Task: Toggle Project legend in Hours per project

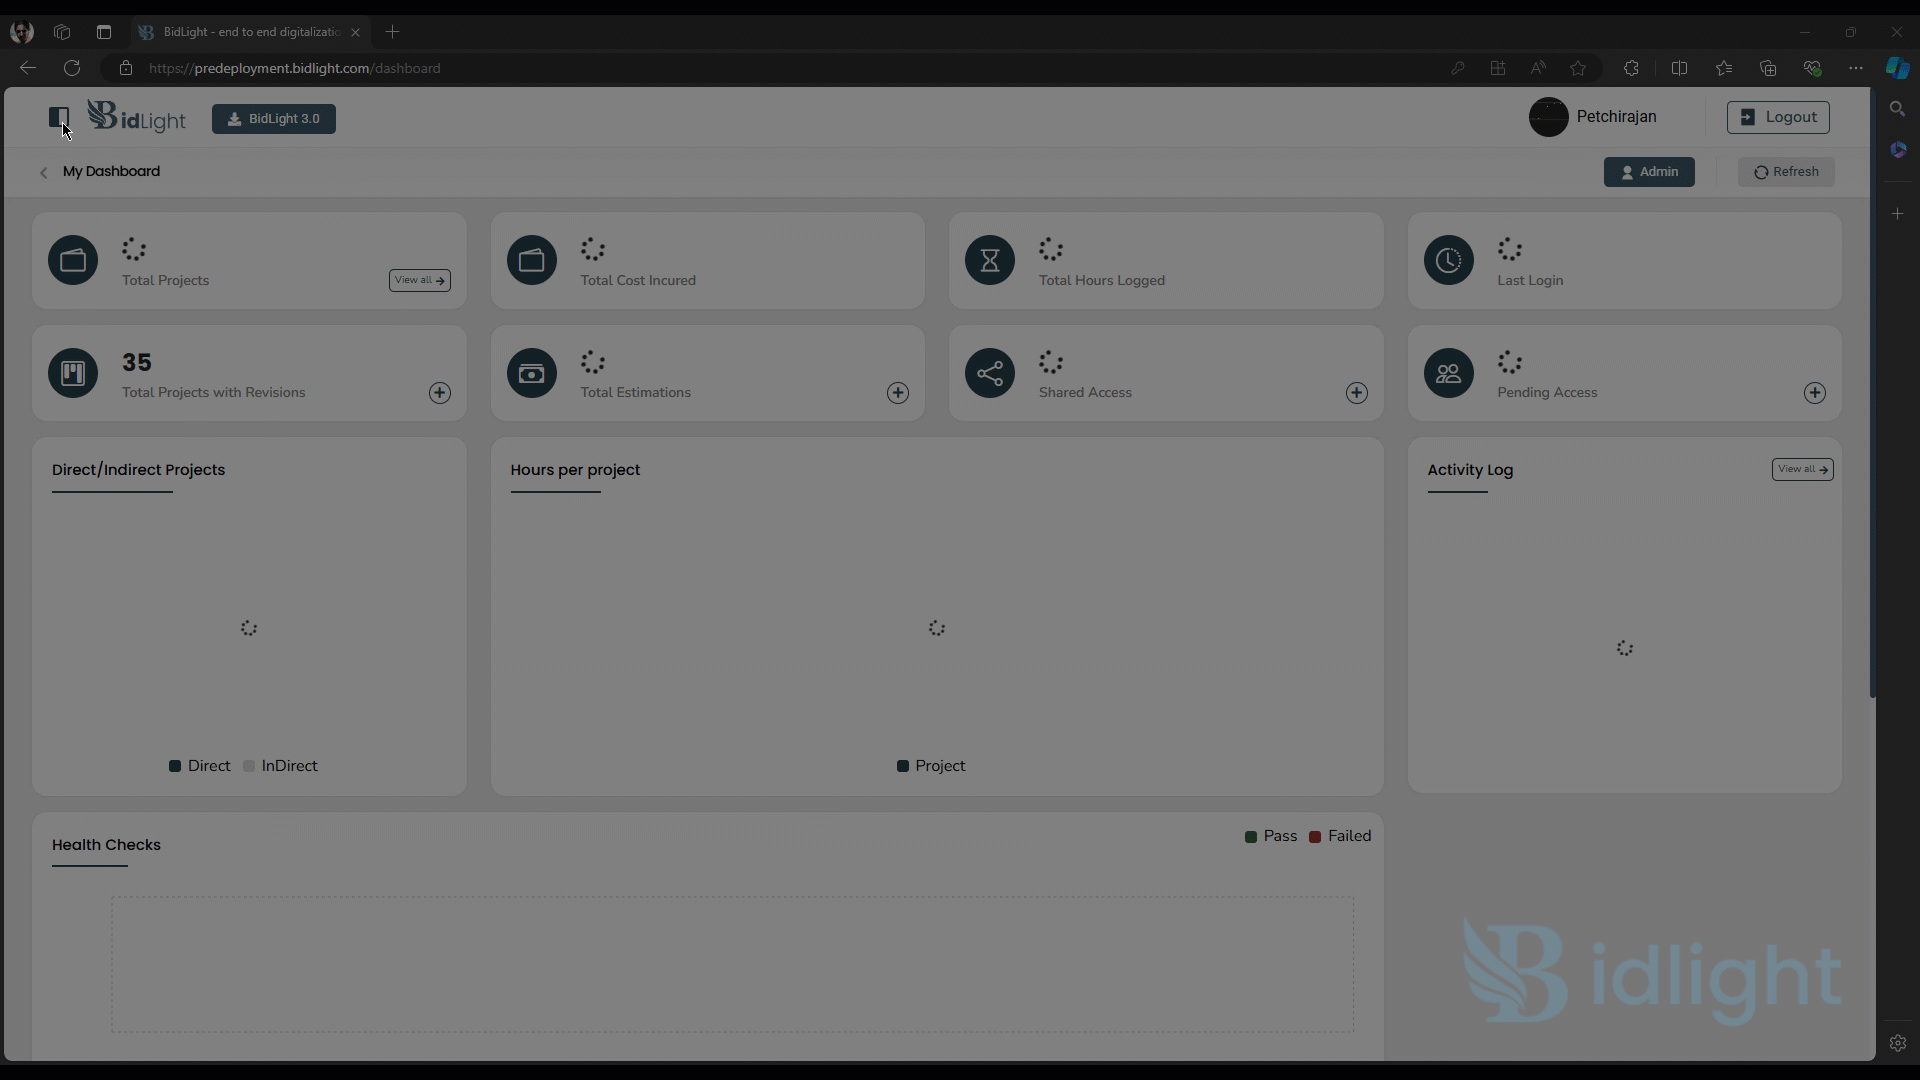Action: [931, 765]
